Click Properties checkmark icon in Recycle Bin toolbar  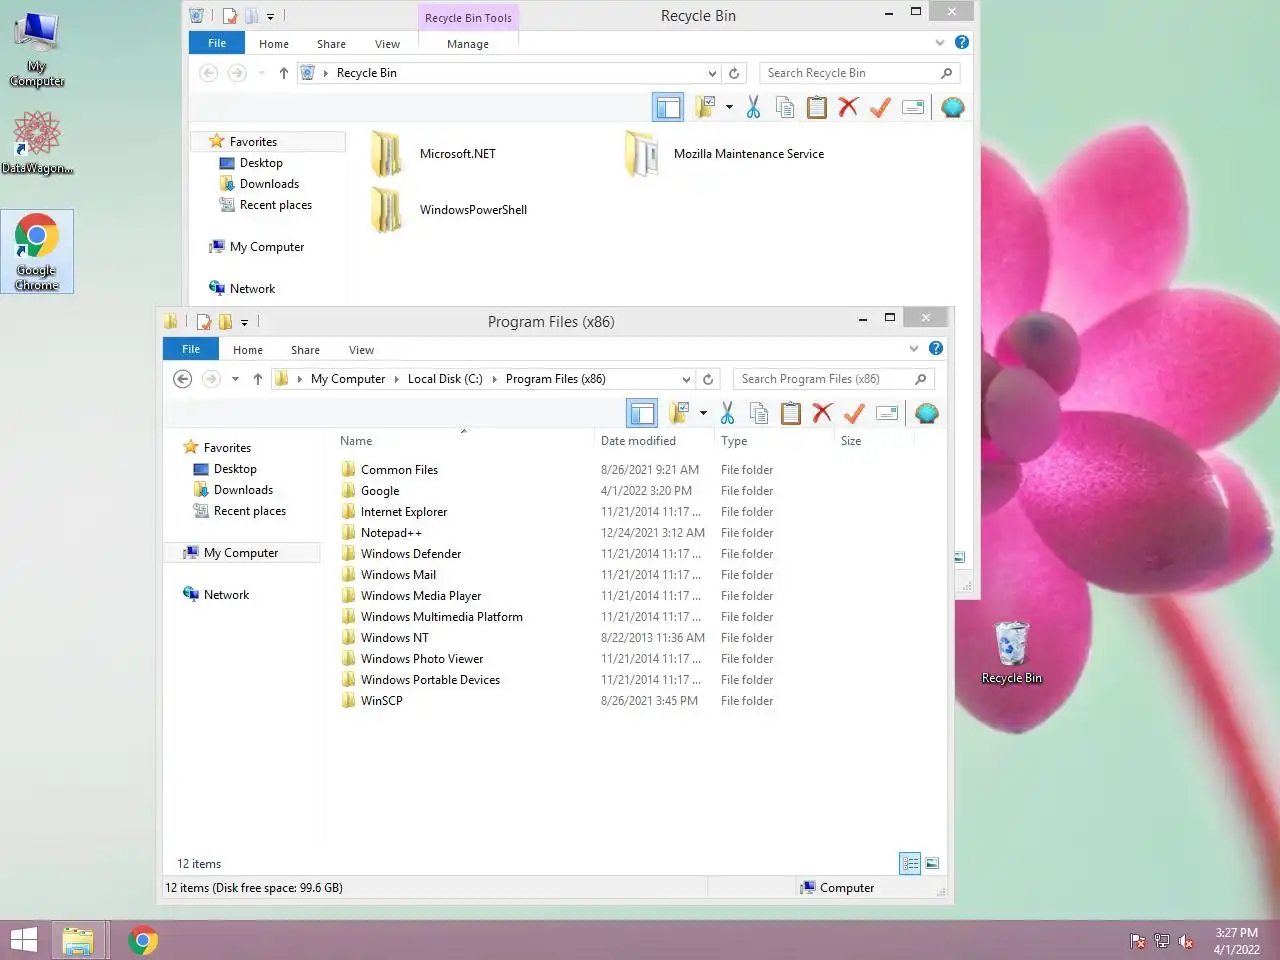pos(880,107)
